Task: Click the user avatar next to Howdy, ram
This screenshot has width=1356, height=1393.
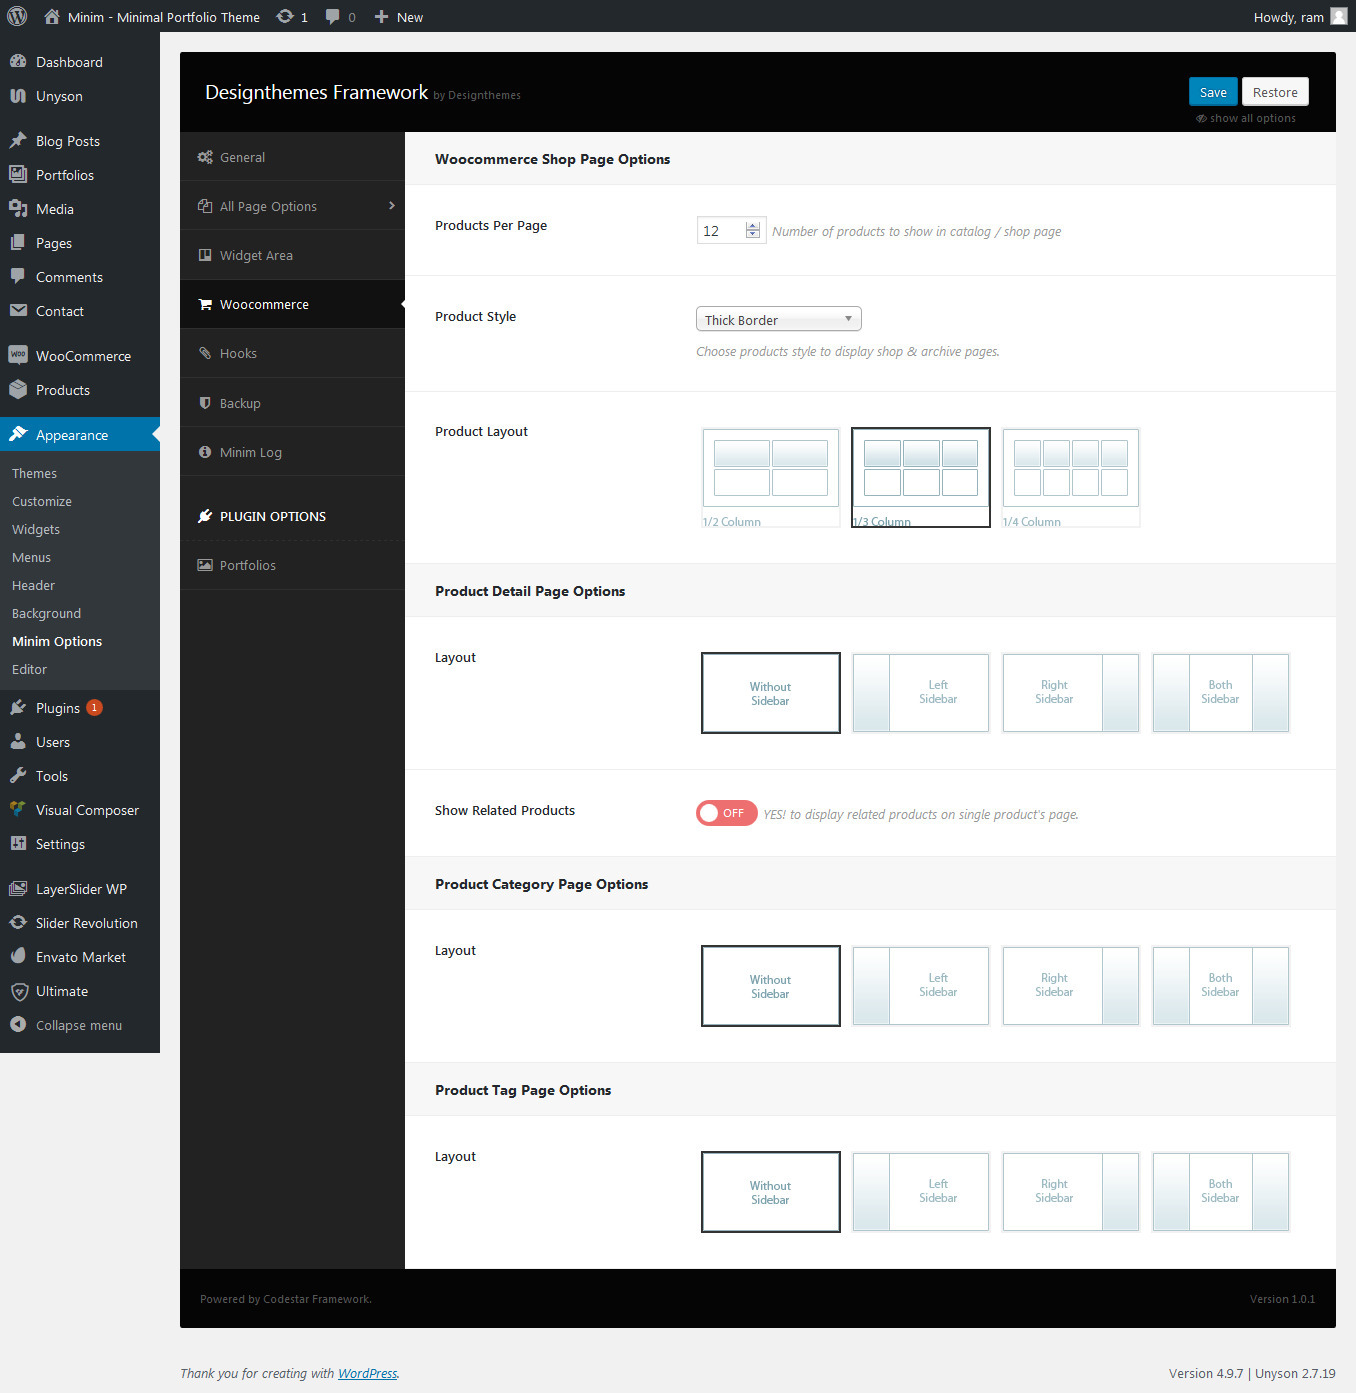Action: click(x=1339, y=16)
